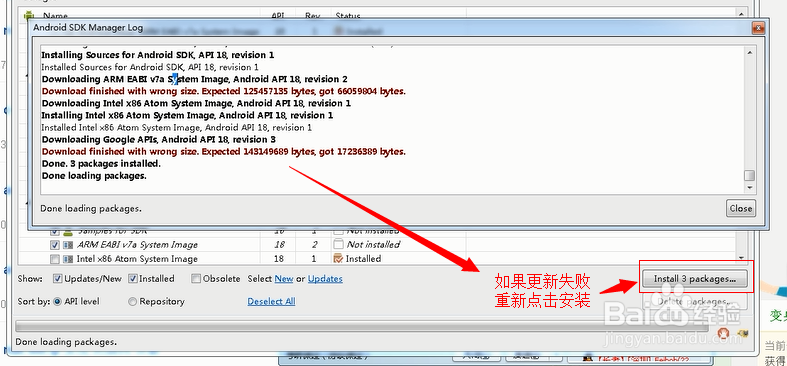Click log line 'Installed Sources for Android SDK'
The height and width of the screenshot is (366, 787).
tap(150, 67)
